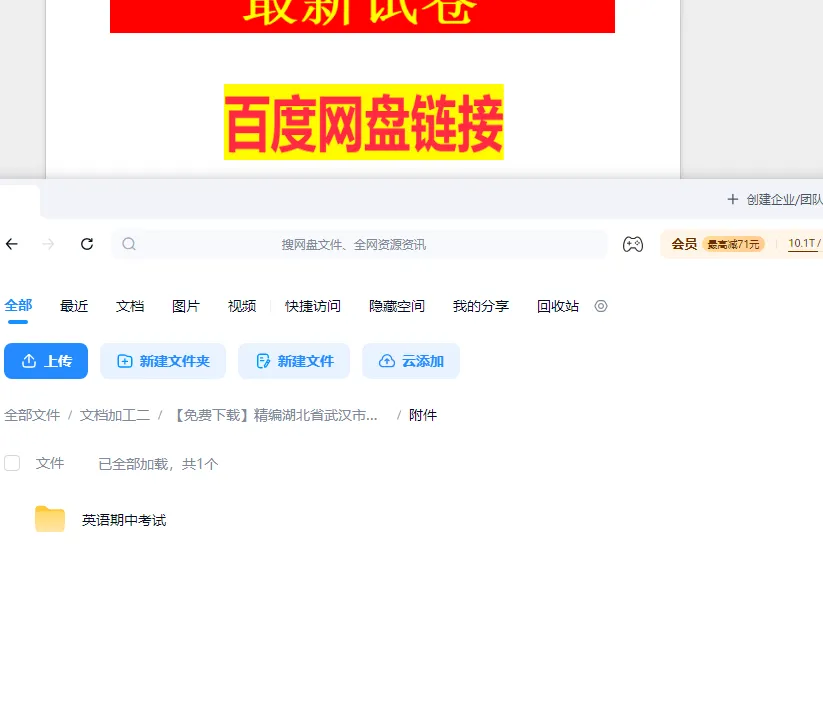The height and width of the screenshot is (713, 823).
Task: Open tab settings circle icon after 回收站
Action: click(x=601, y=306)
